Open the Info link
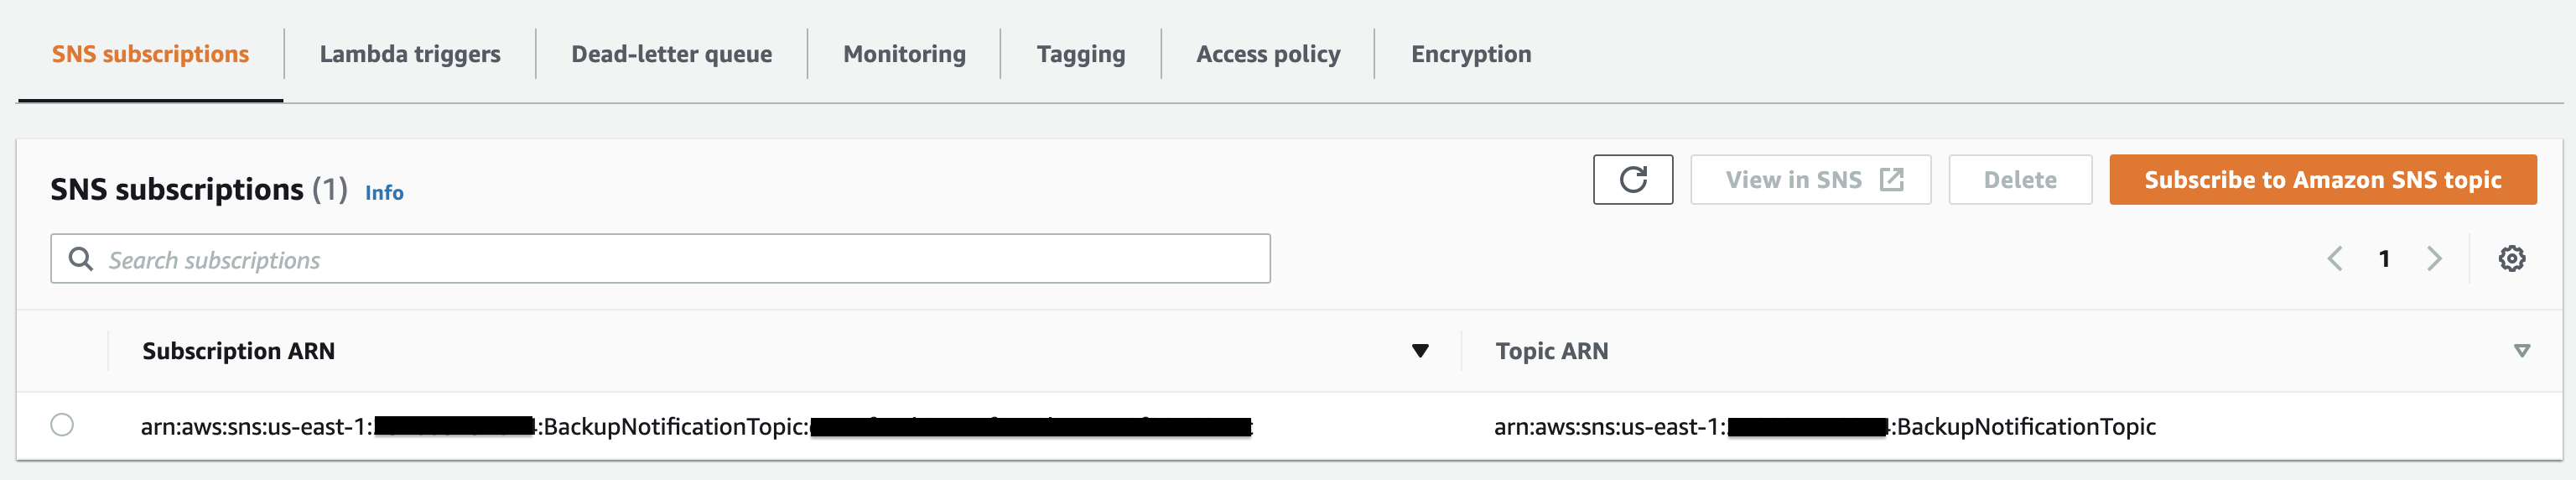2576x480 pixels. click(x=384, y=192)
